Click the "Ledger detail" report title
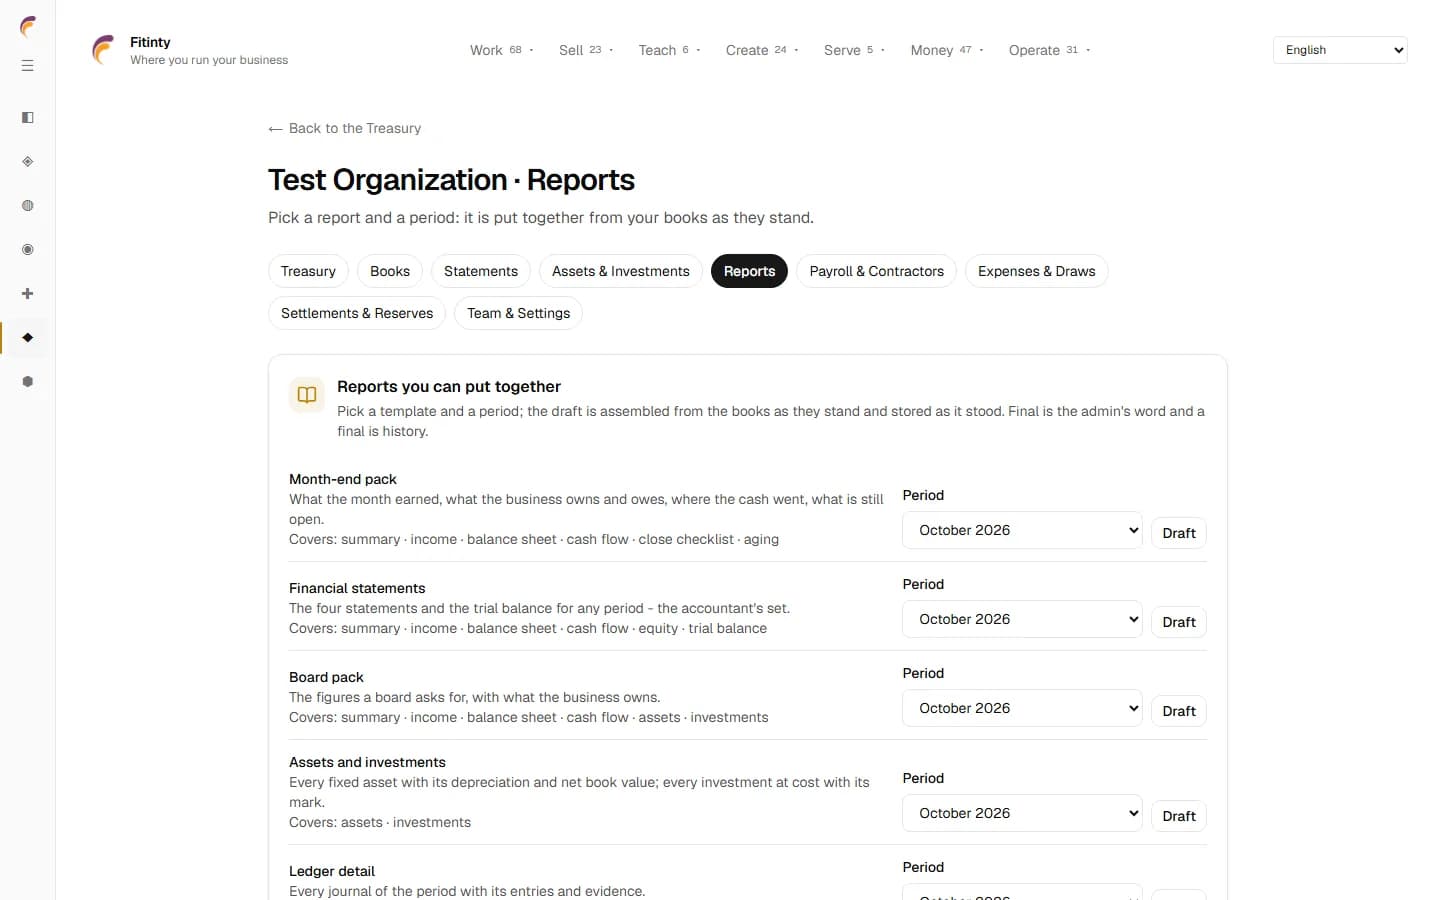Screen dimensions: 1440x900 332,871
